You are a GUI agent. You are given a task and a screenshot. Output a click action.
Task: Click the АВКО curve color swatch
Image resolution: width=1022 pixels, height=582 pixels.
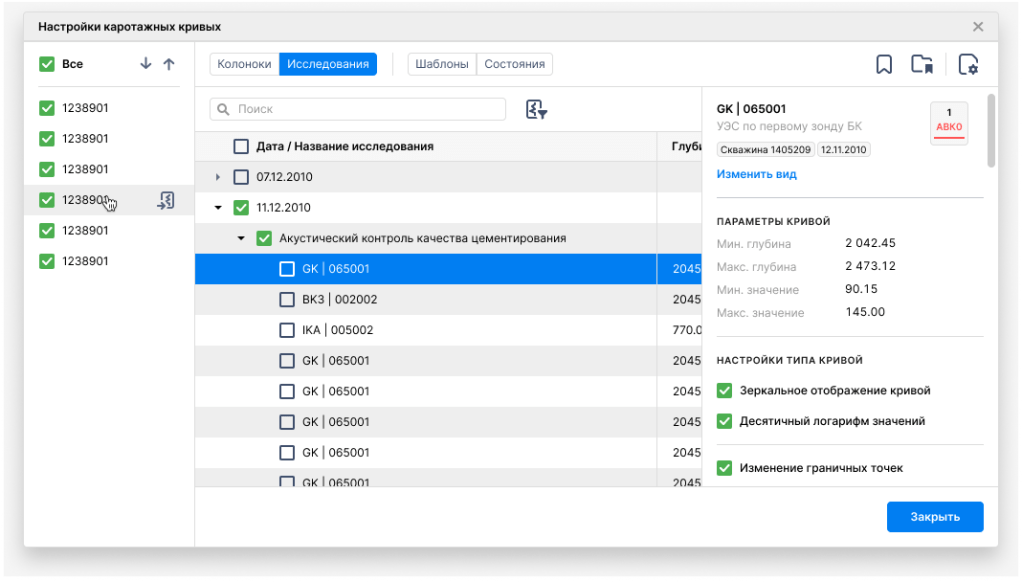[948, 123]
